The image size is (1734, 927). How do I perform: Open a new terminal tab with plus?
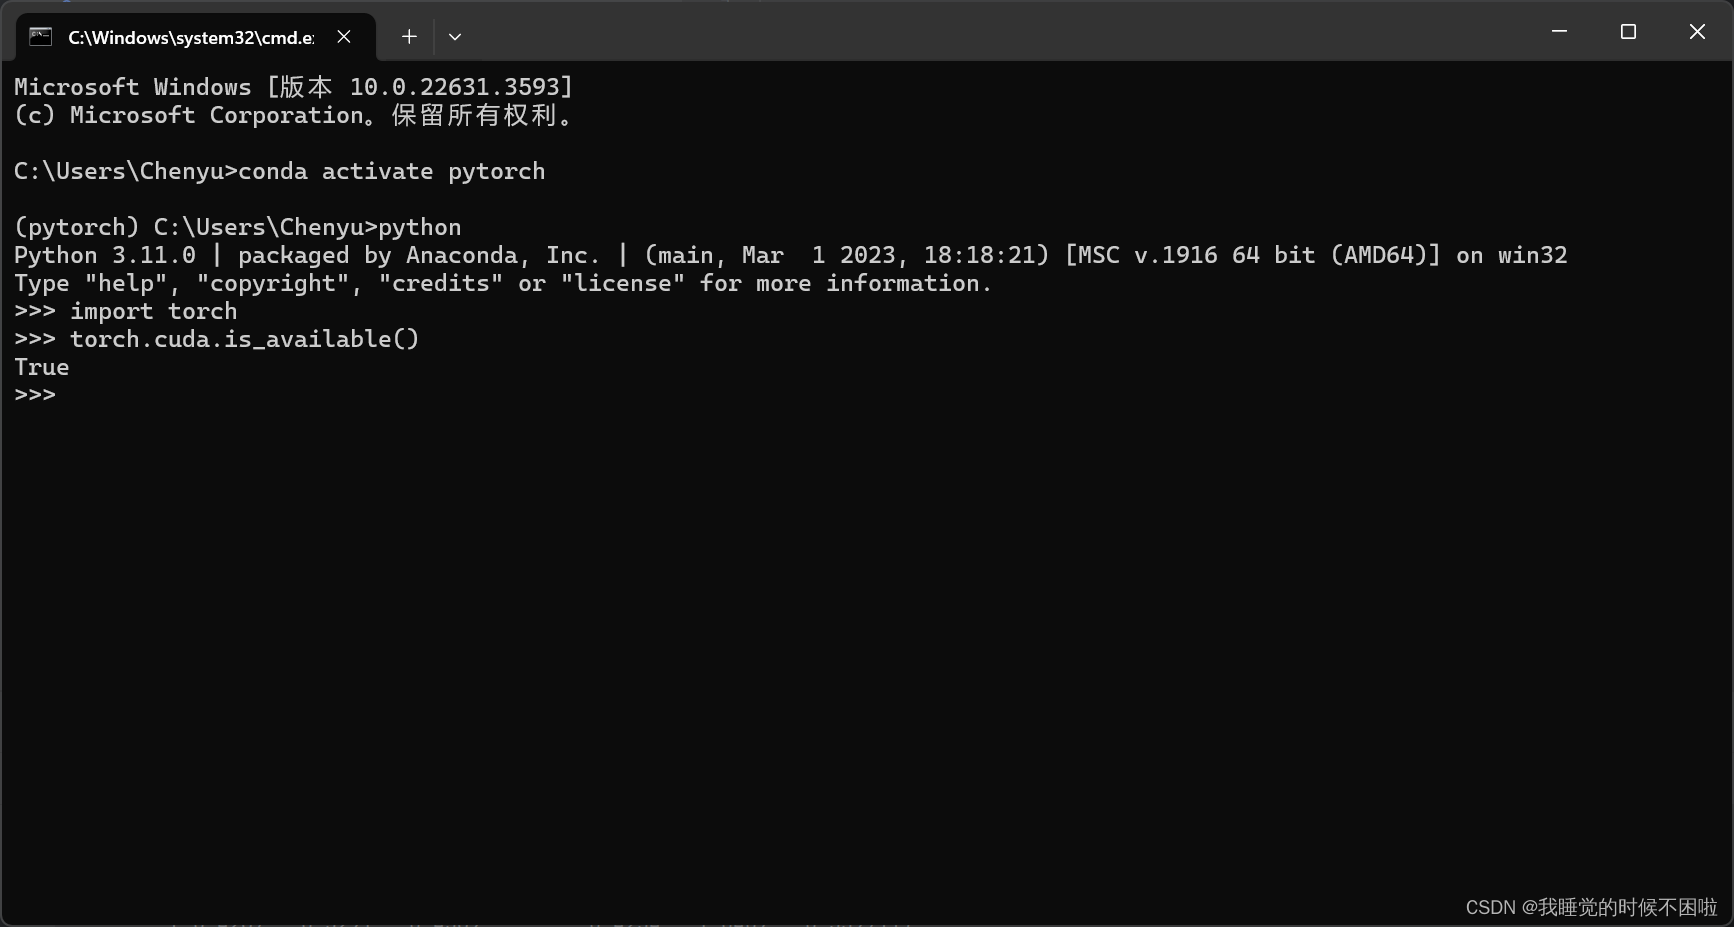pos(409,37)
